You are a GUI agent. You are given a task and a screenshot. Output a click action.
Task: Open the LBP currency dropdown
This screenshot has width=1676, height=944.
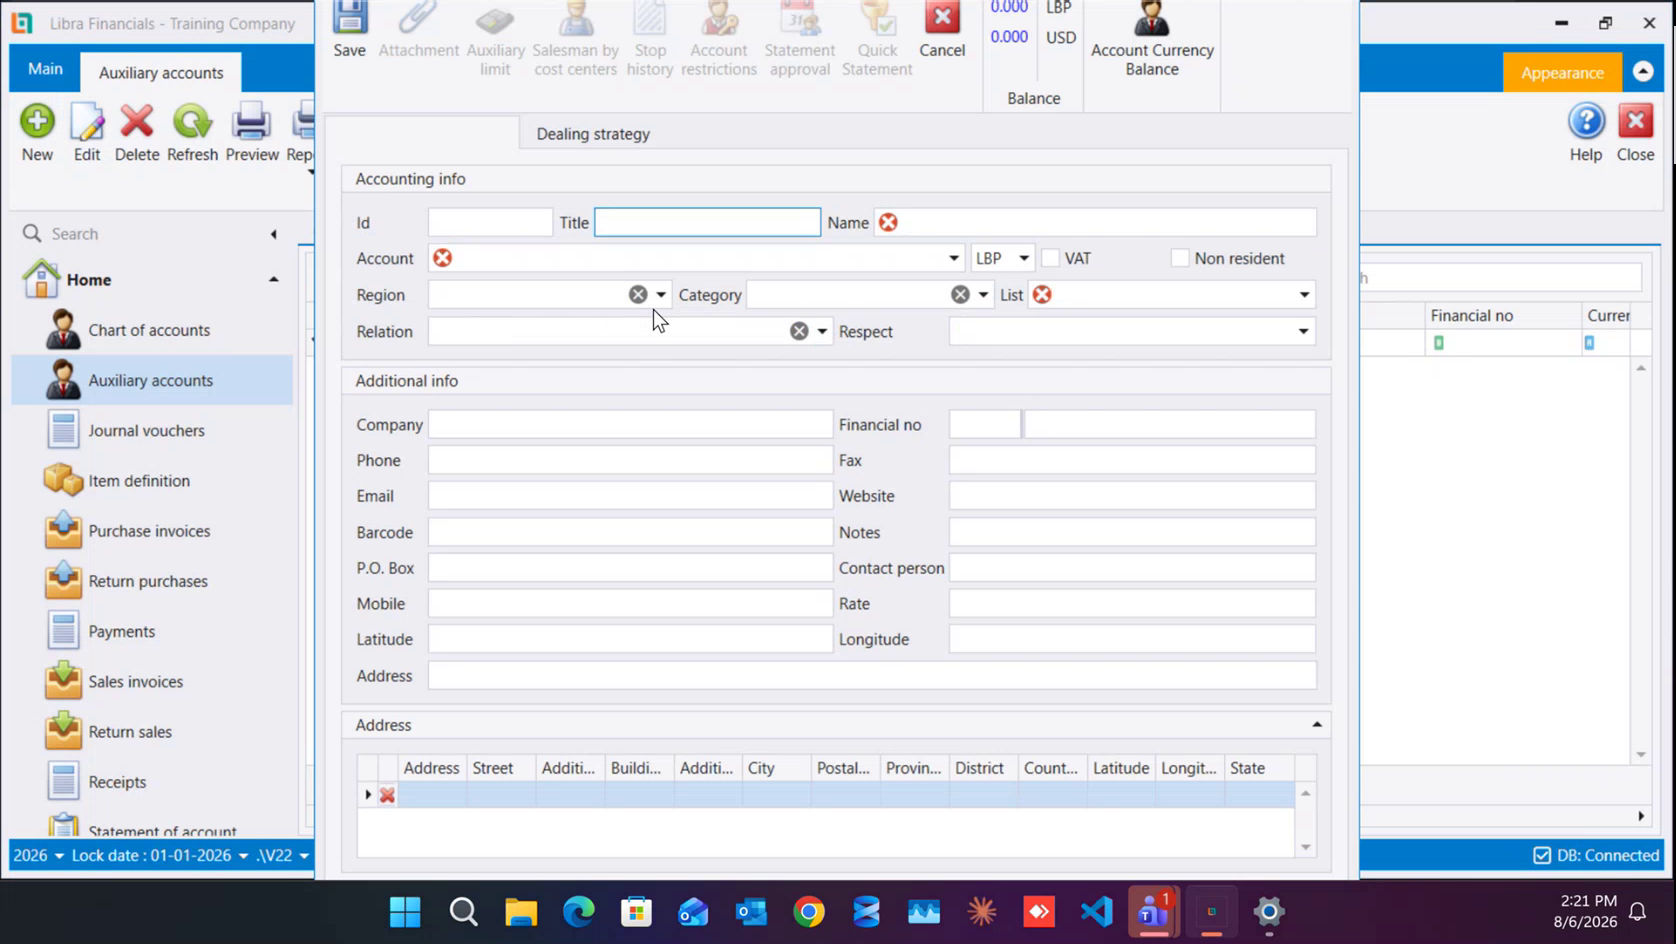coord(1023,258)
